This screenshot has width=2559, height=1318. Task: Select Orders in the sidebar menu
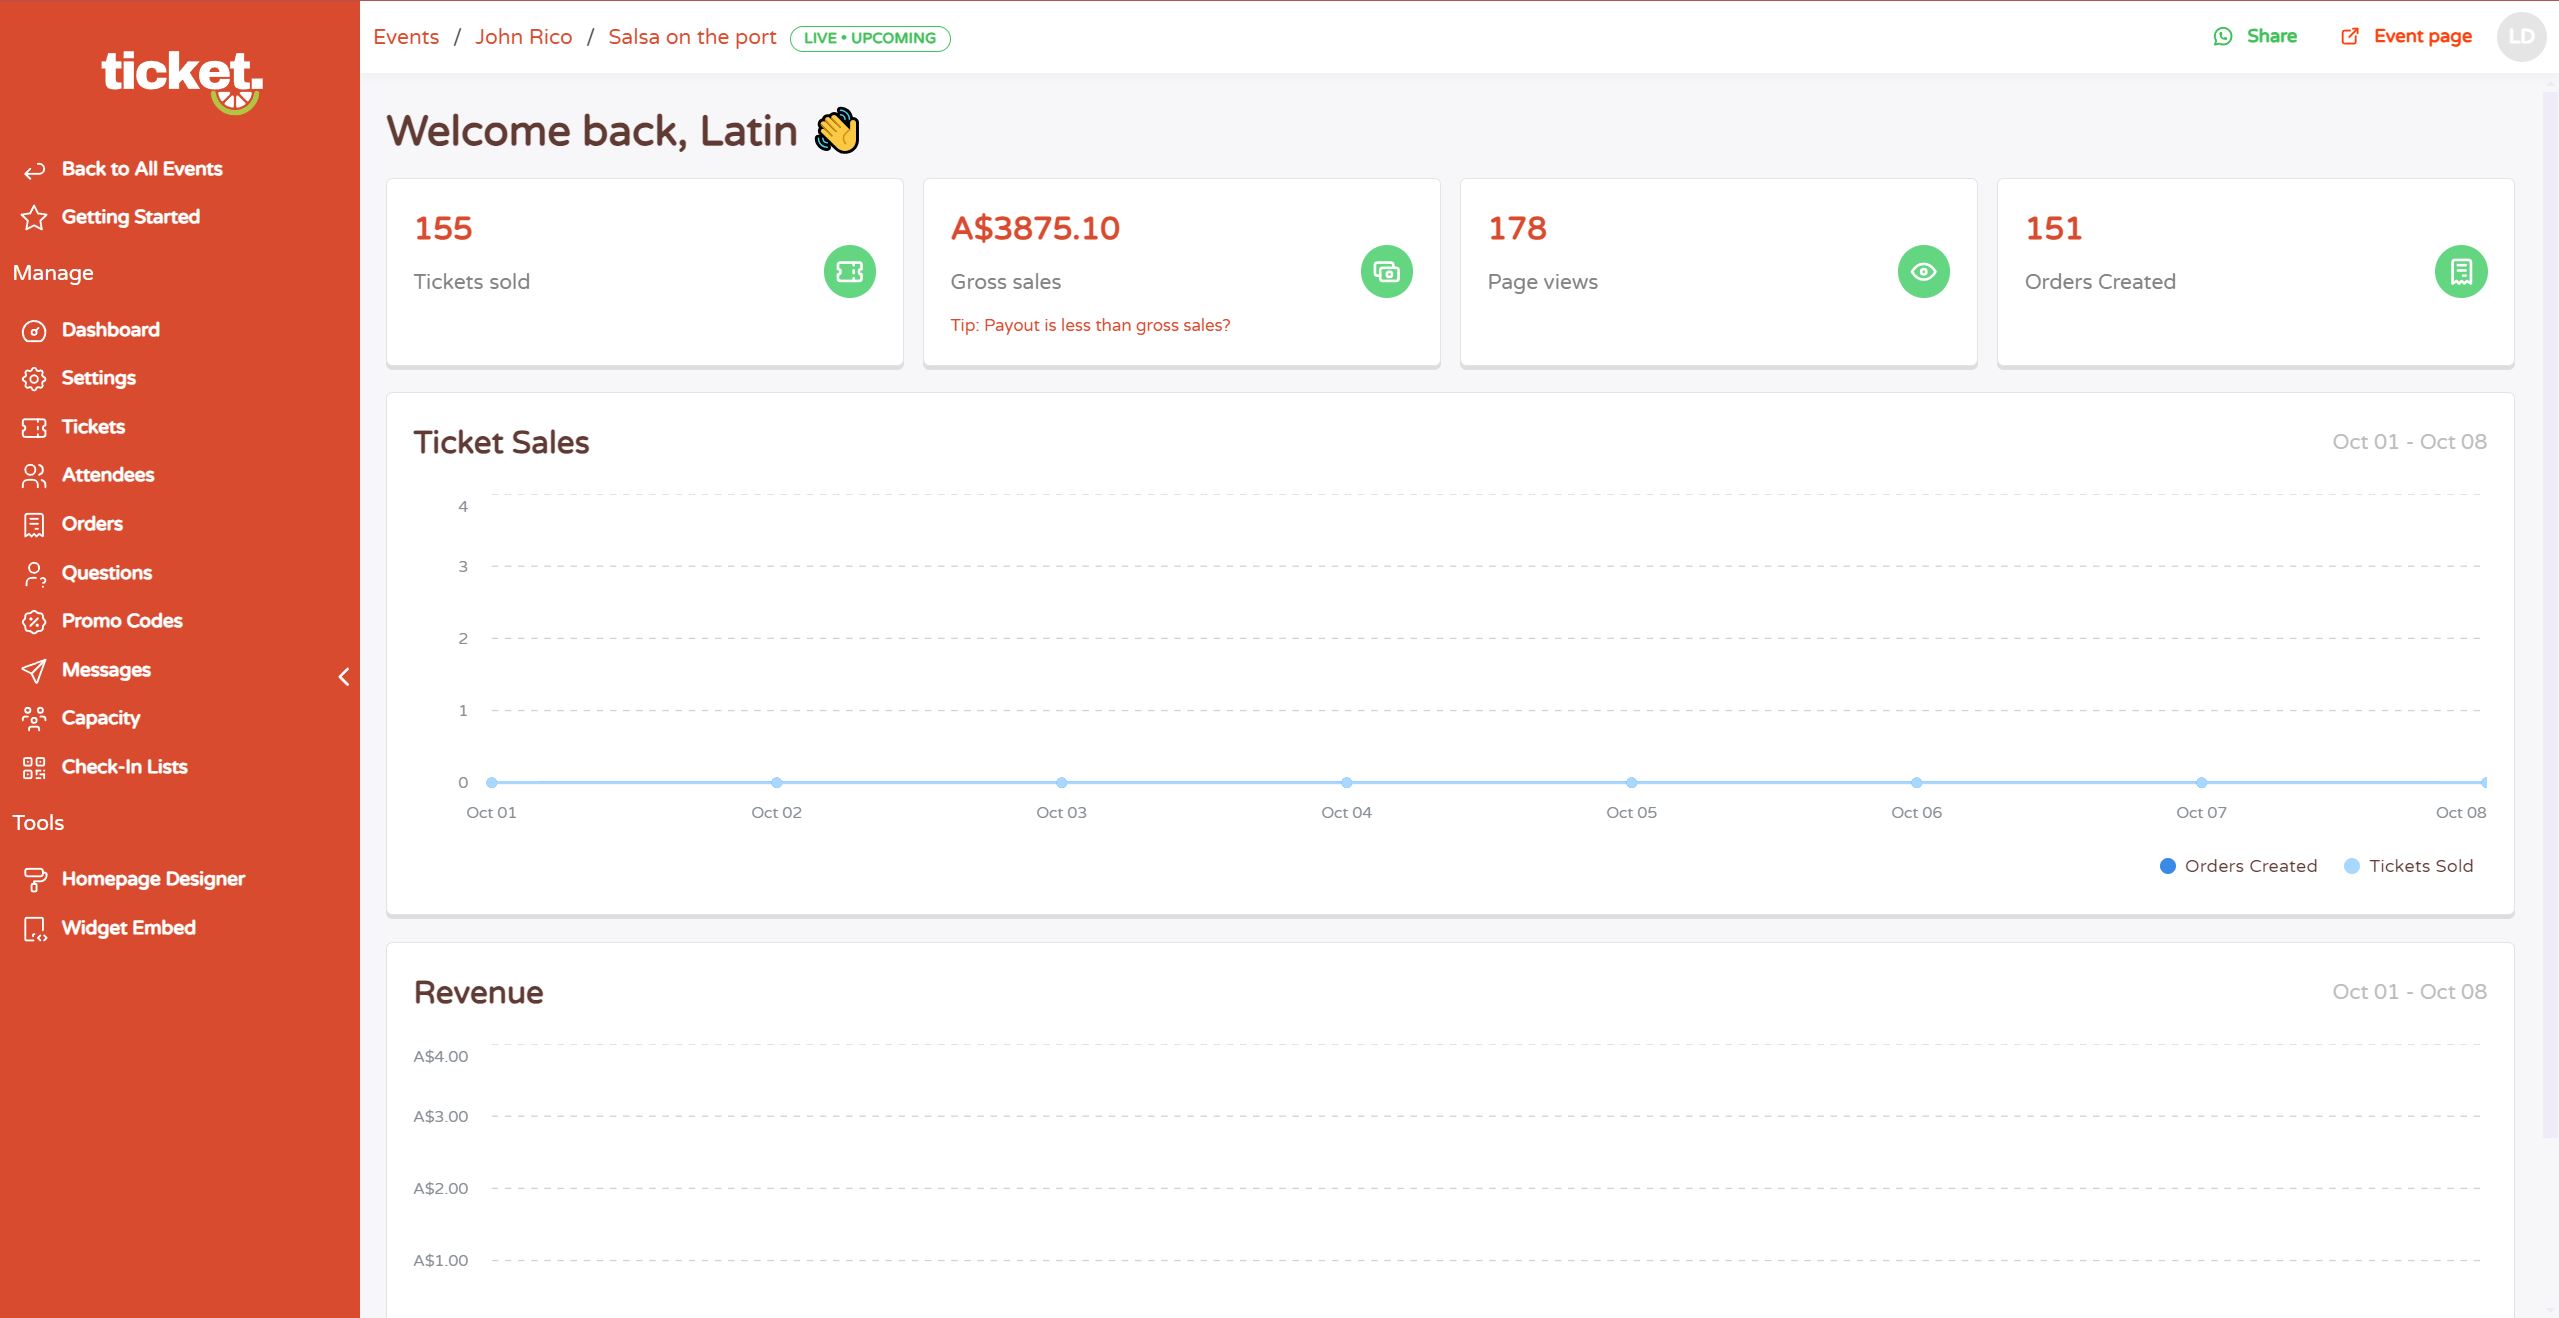[x=92, y=524]
